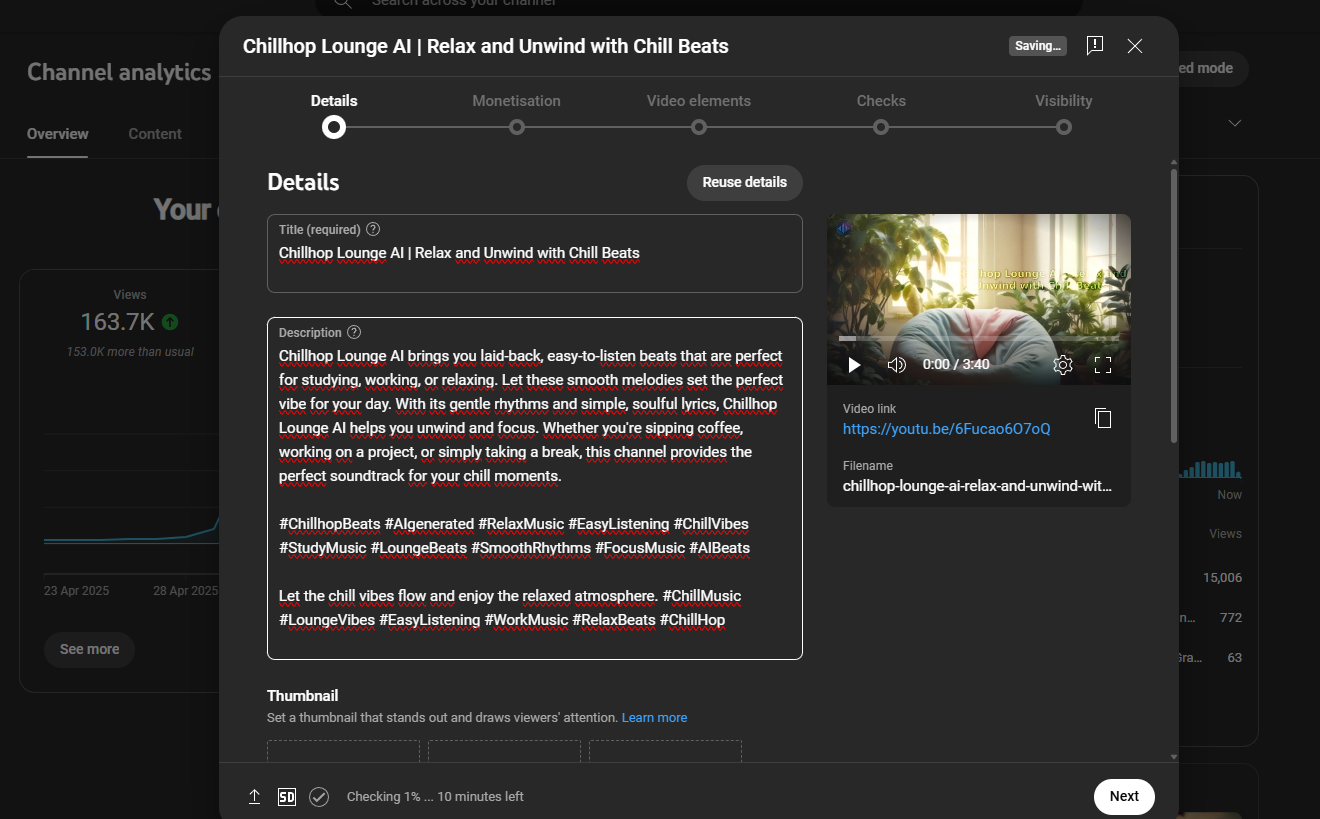
Task: Click the checks complete checkmark icon
Action: tap(319, 797)
